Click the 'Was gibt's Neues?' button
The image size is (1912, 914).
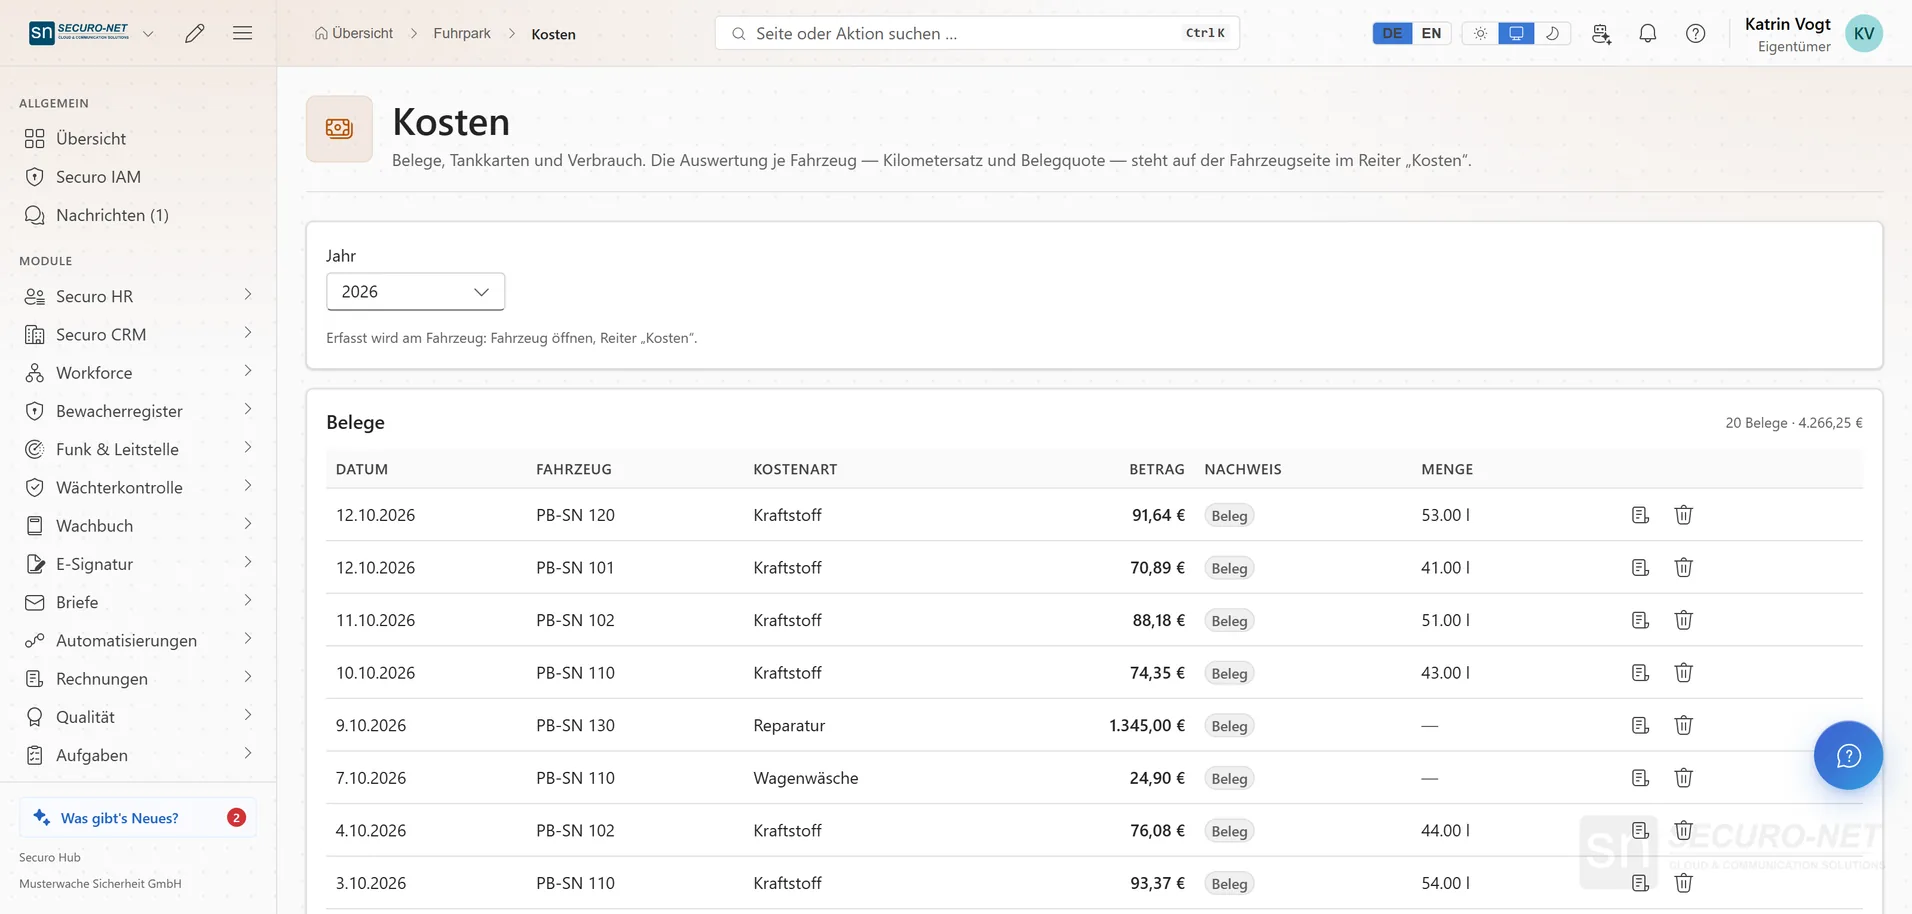pyautogui.click(x=138, y=818)
